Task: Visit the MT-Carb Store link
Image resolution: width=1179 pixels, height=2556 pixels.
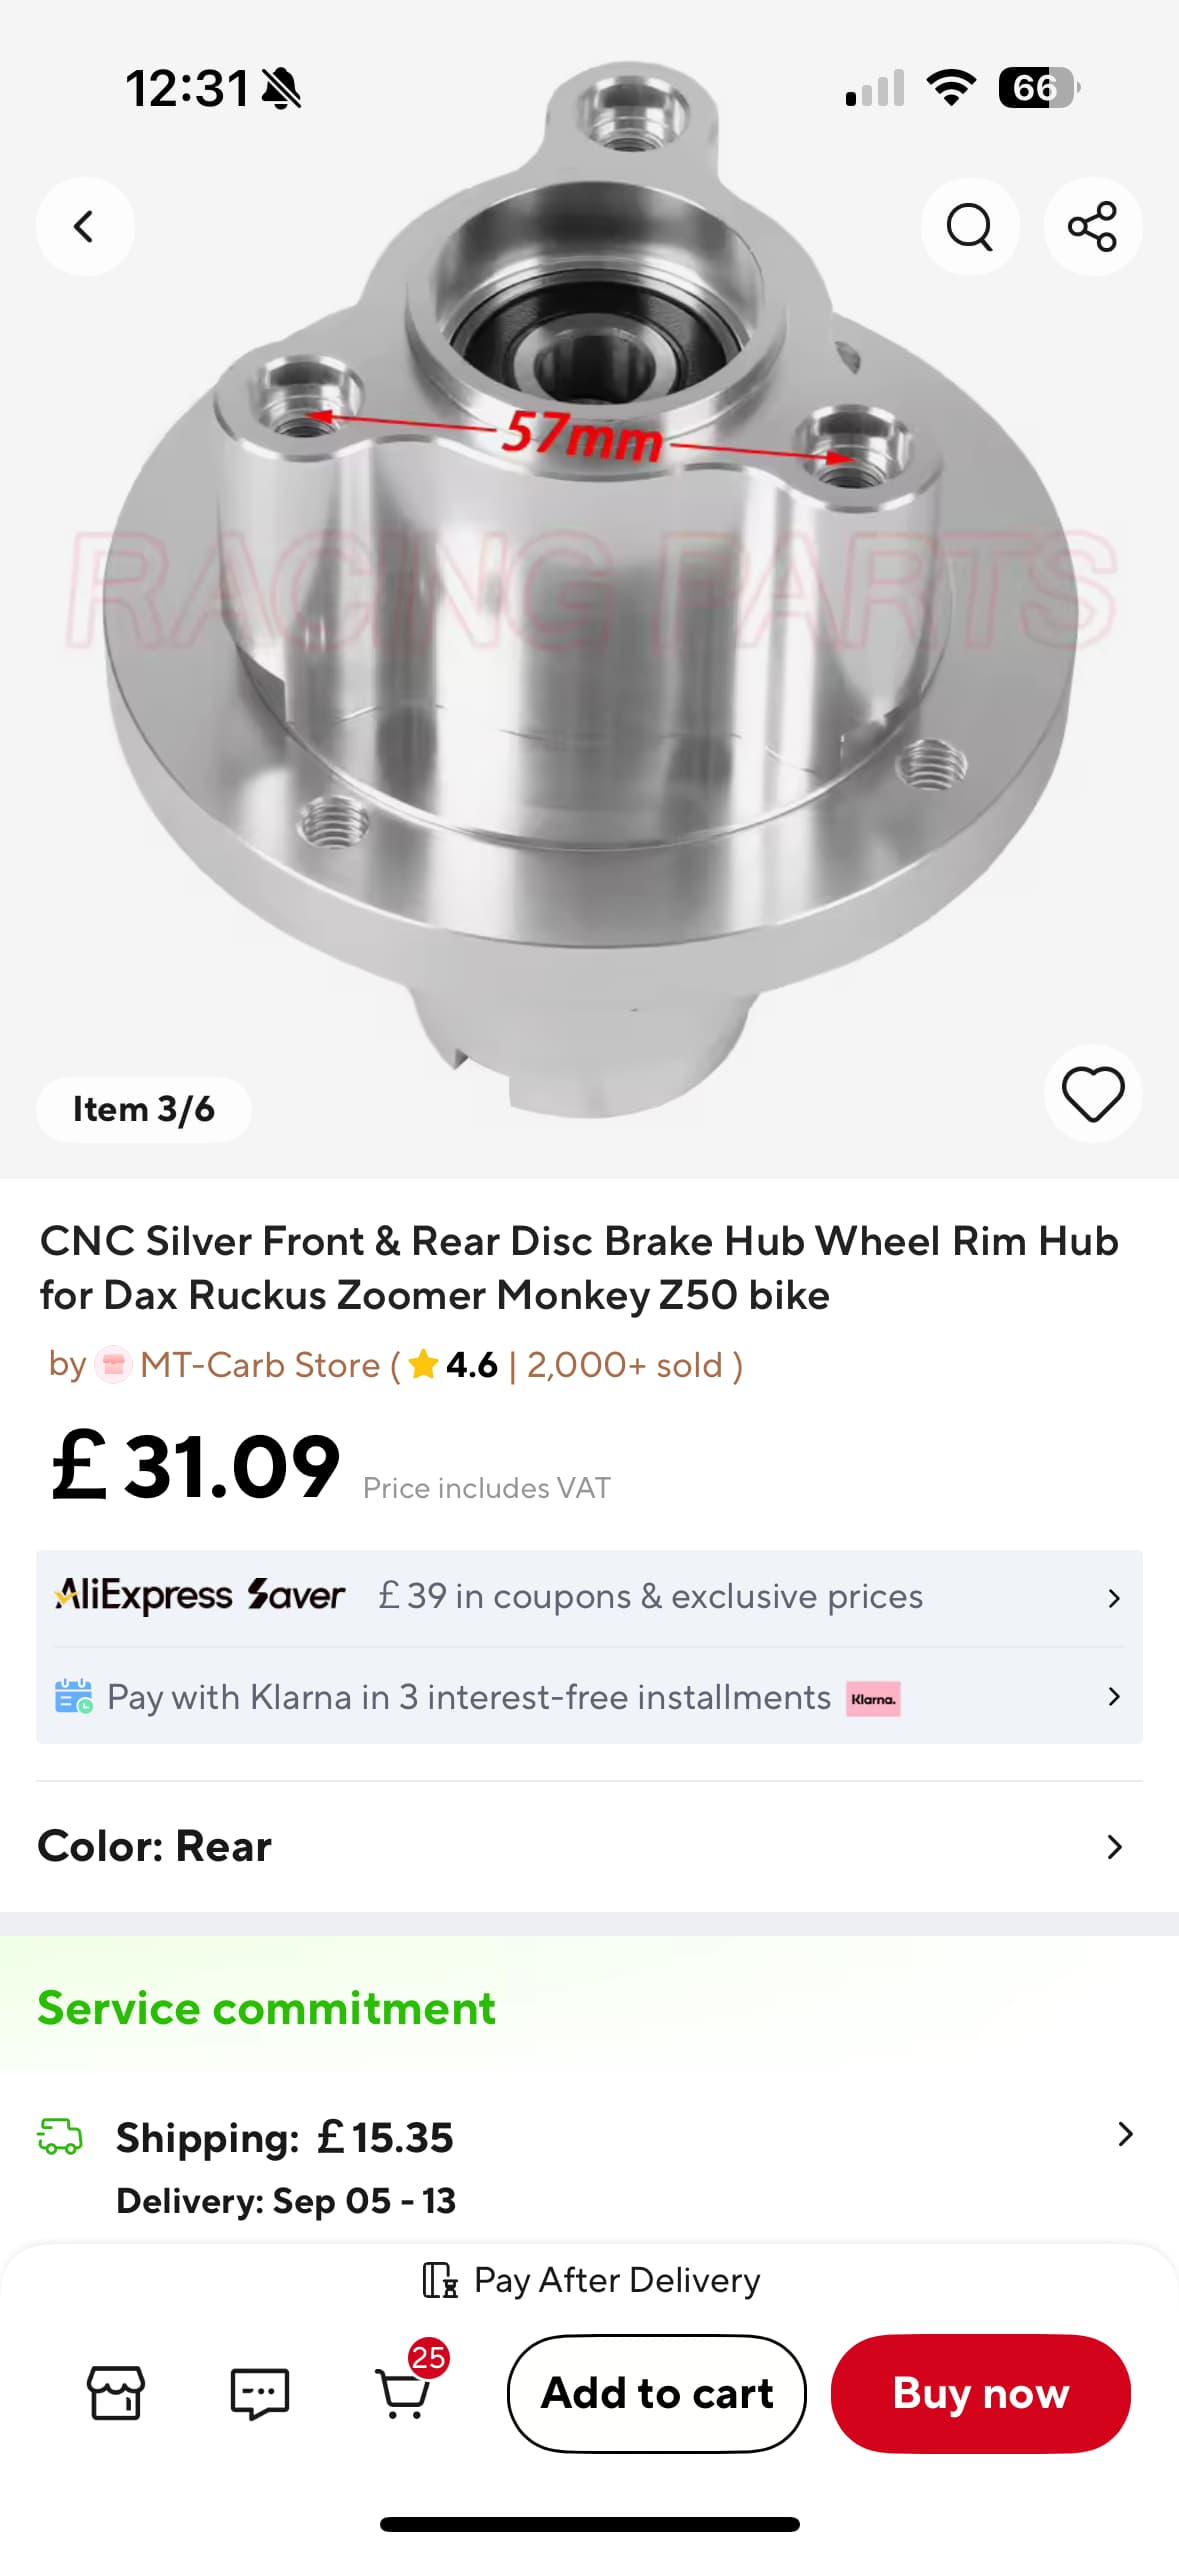Action: pos(260,1365)
